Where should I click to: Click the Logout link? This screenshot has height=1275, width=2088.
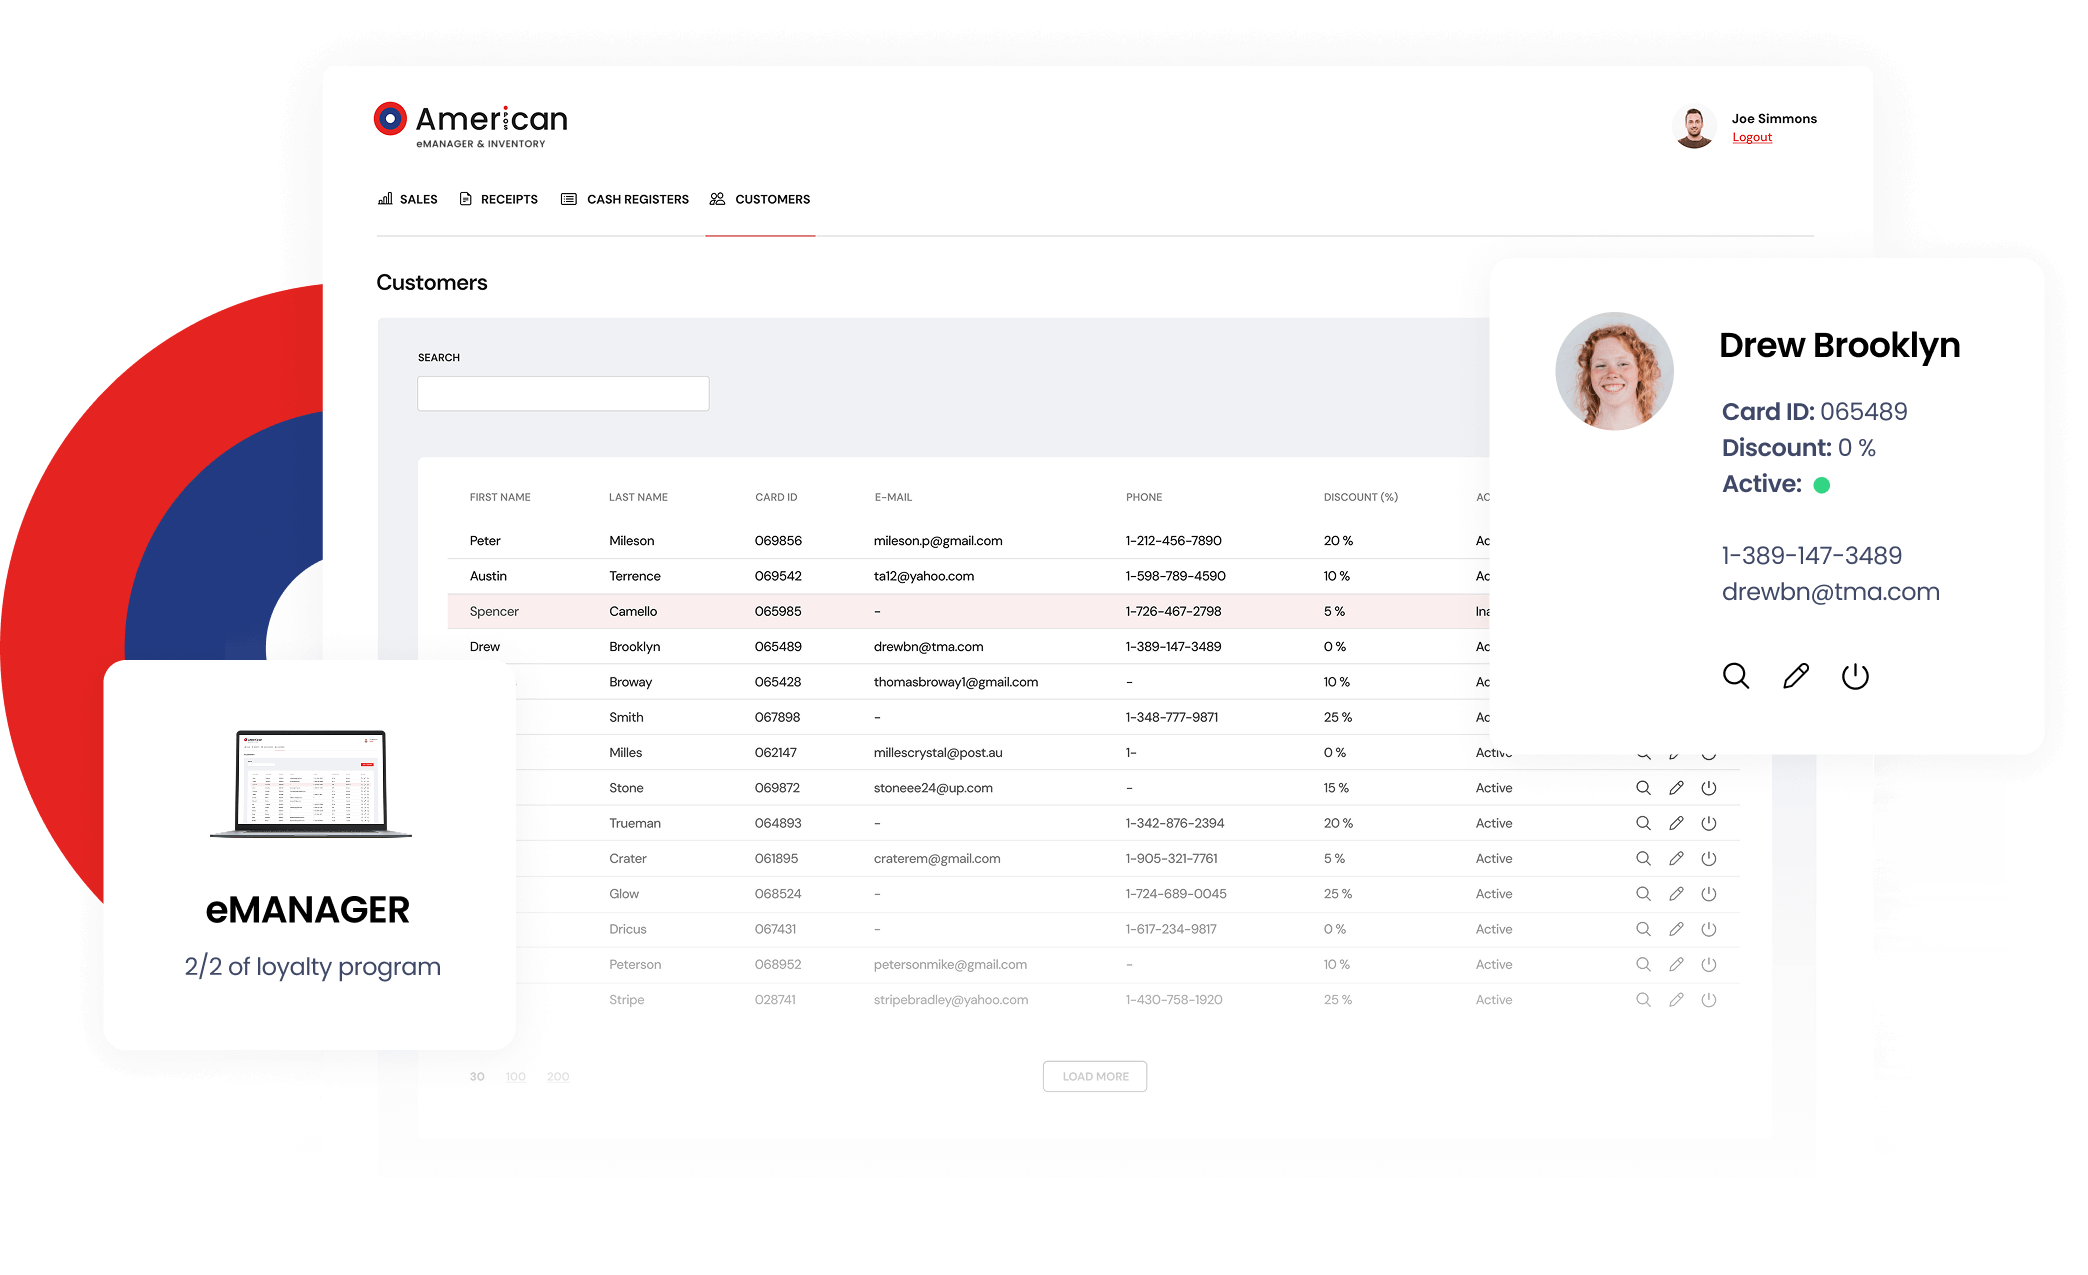(x=1752, y=138)
